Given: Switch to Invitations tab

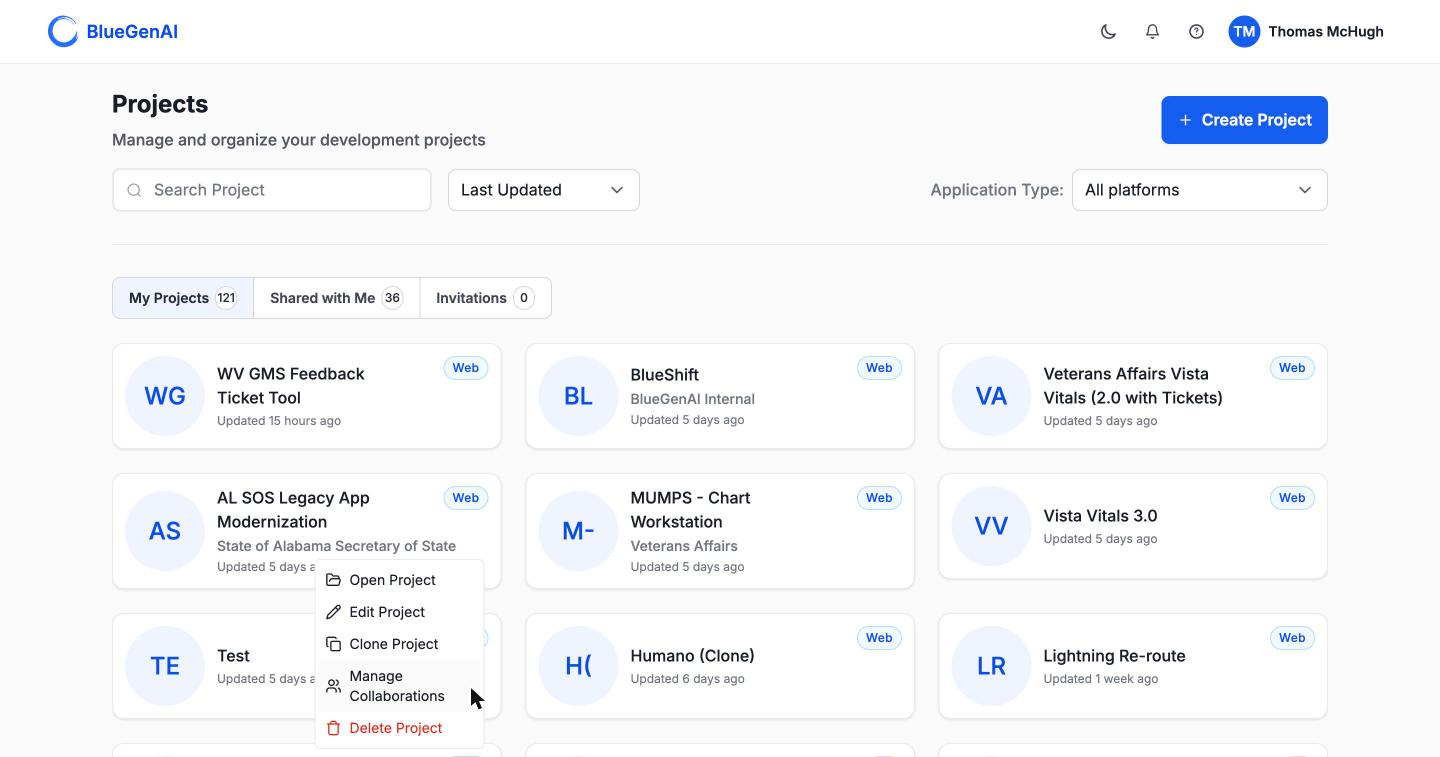Looking at the screenshot, I should 486,298.
